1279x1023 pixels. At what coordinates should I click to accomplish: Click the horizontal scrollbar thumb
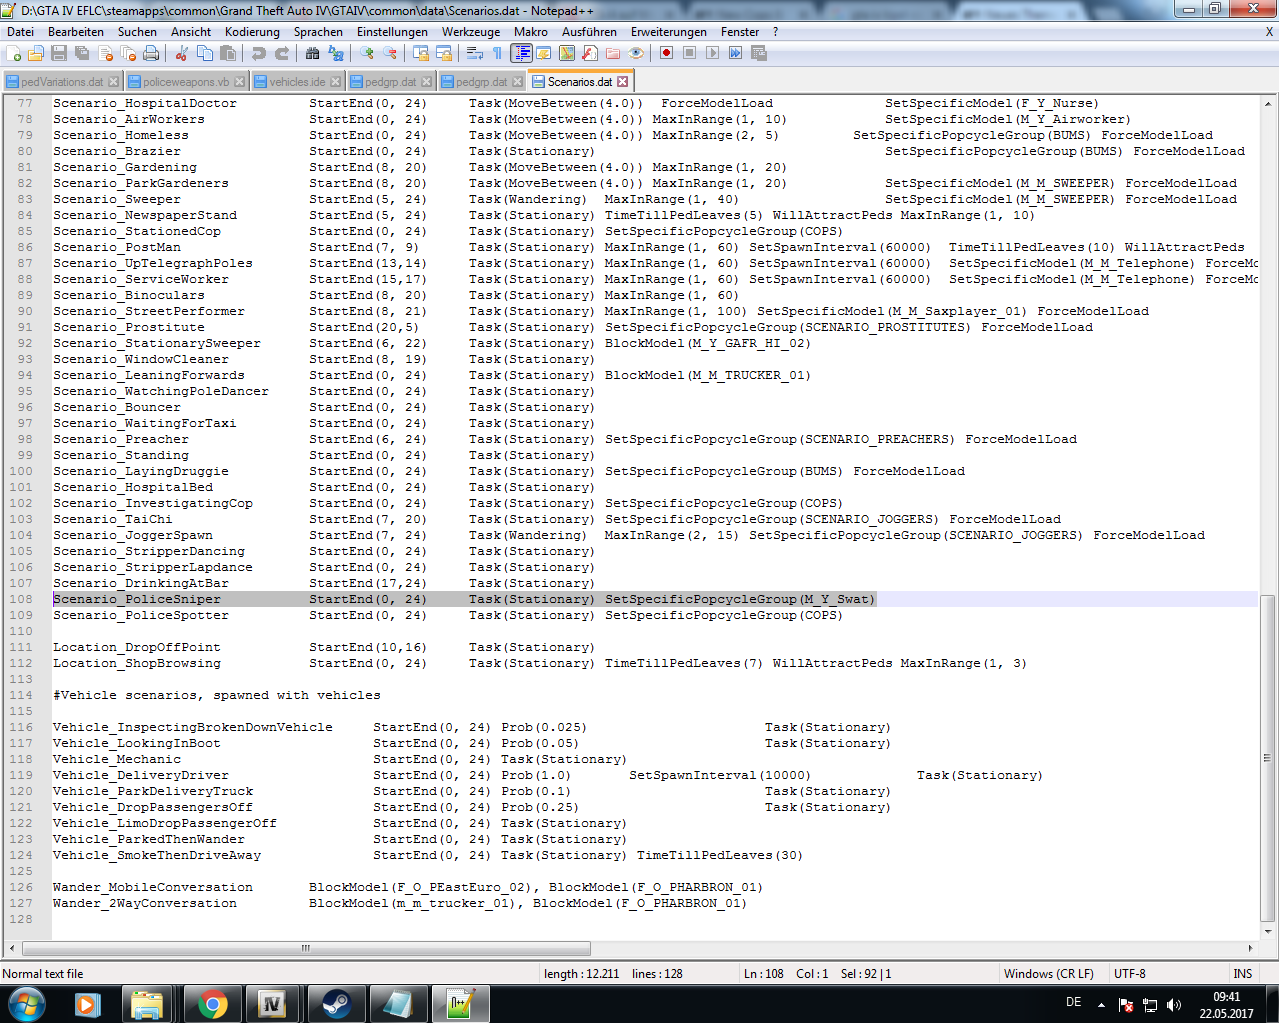click(306, 948)
